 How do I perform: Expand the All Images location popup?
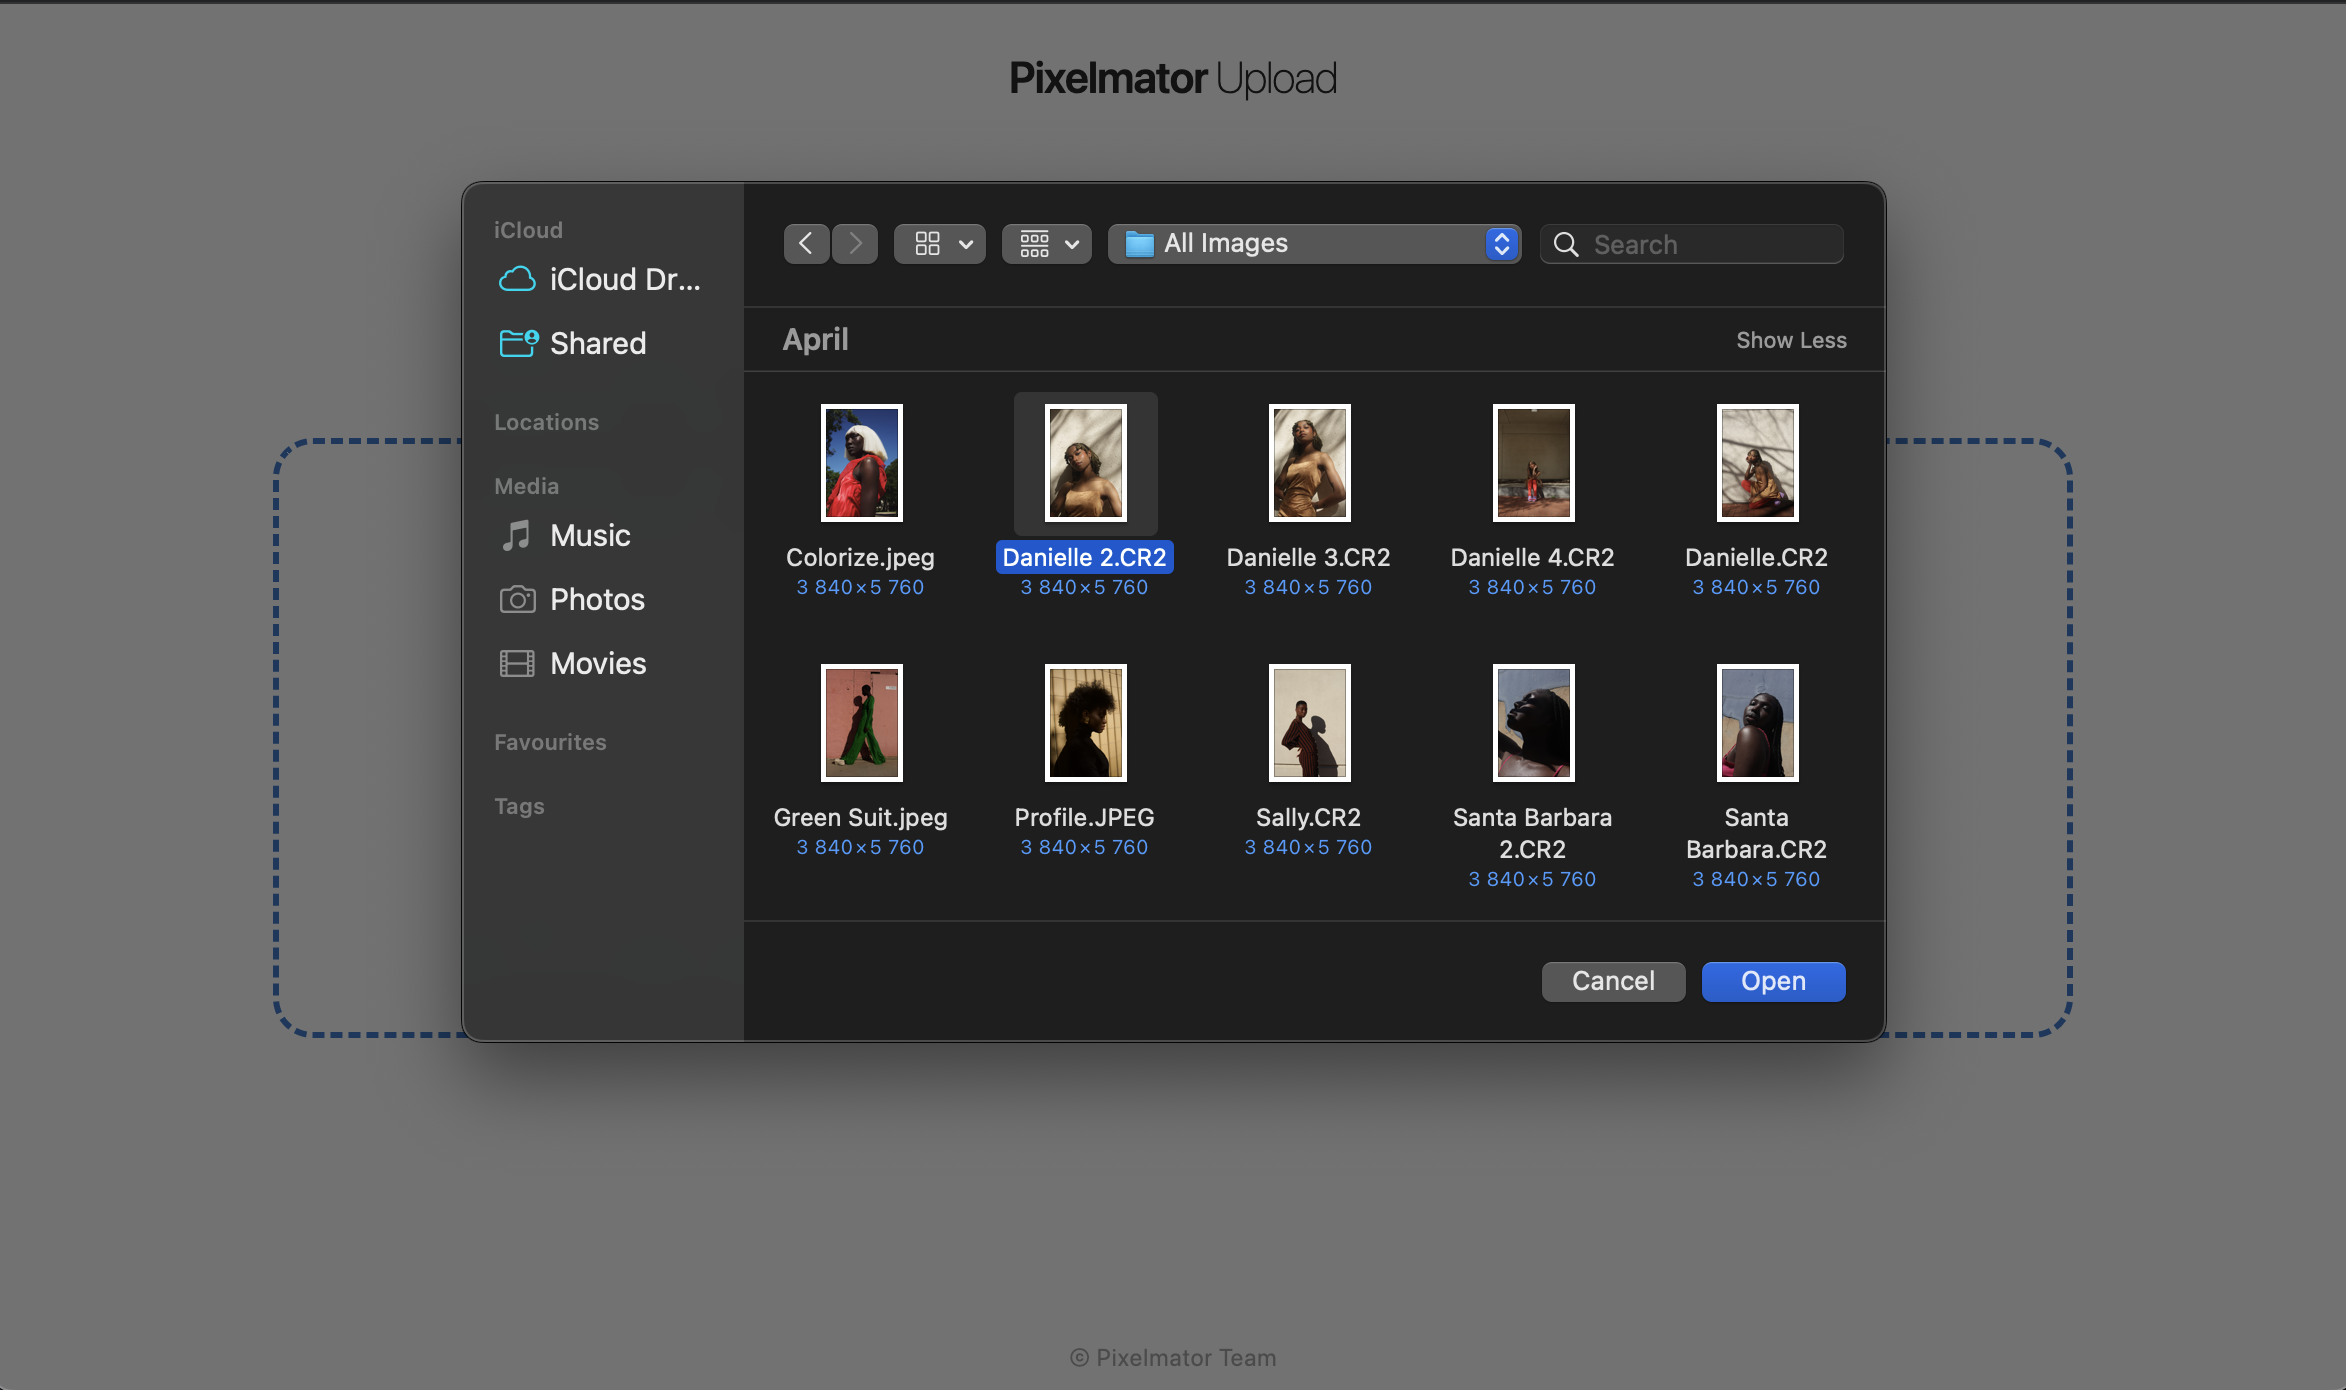click(x=1314, y=244)
